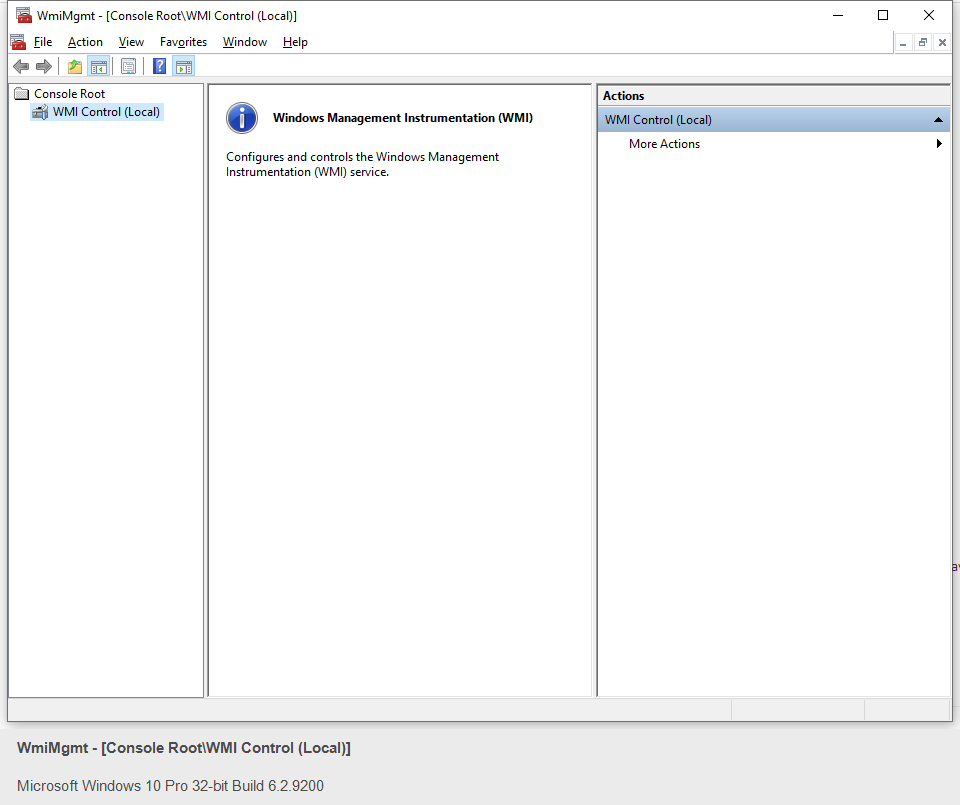Click the Console Root folder icon
This screenshot has height=805, width=960.
[22, 94]
